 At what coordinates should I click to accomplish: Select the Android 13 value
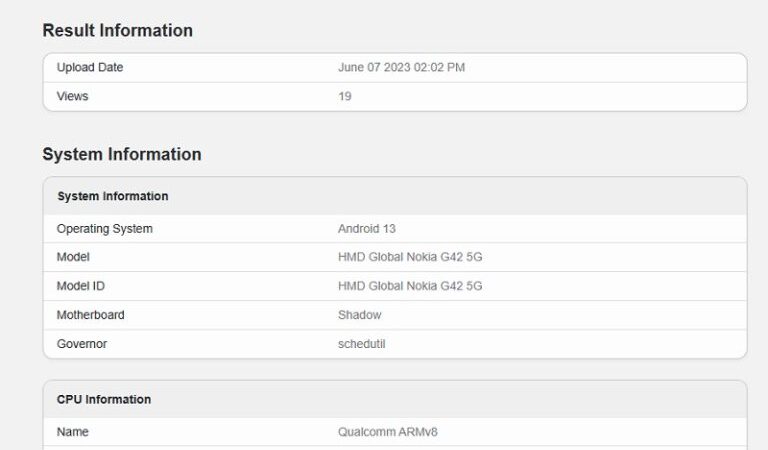click(367, 229)
